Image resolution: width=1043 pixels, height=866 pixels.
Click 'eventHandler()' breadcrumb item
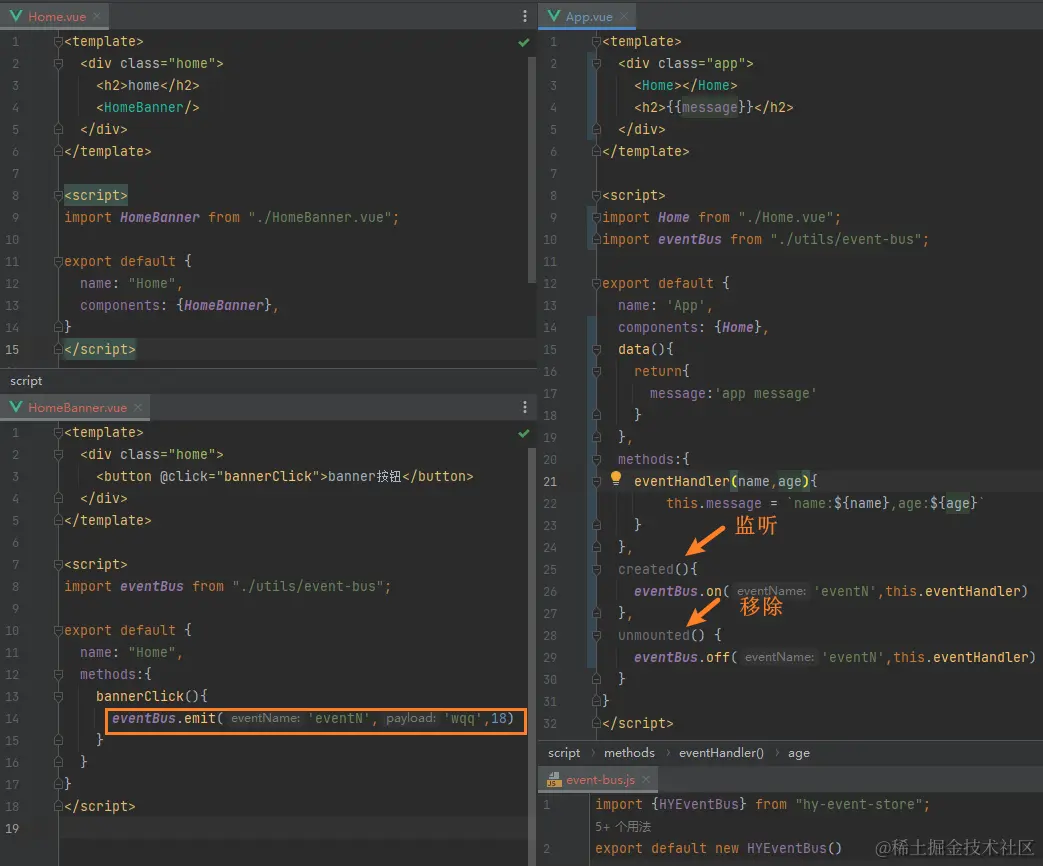coord(721,753)
